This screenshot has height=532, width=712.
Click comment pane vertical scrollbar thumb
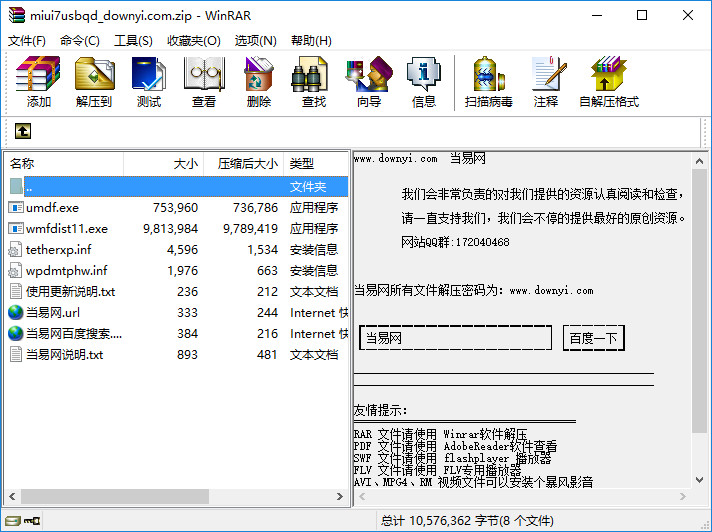(x=699, y=300)
